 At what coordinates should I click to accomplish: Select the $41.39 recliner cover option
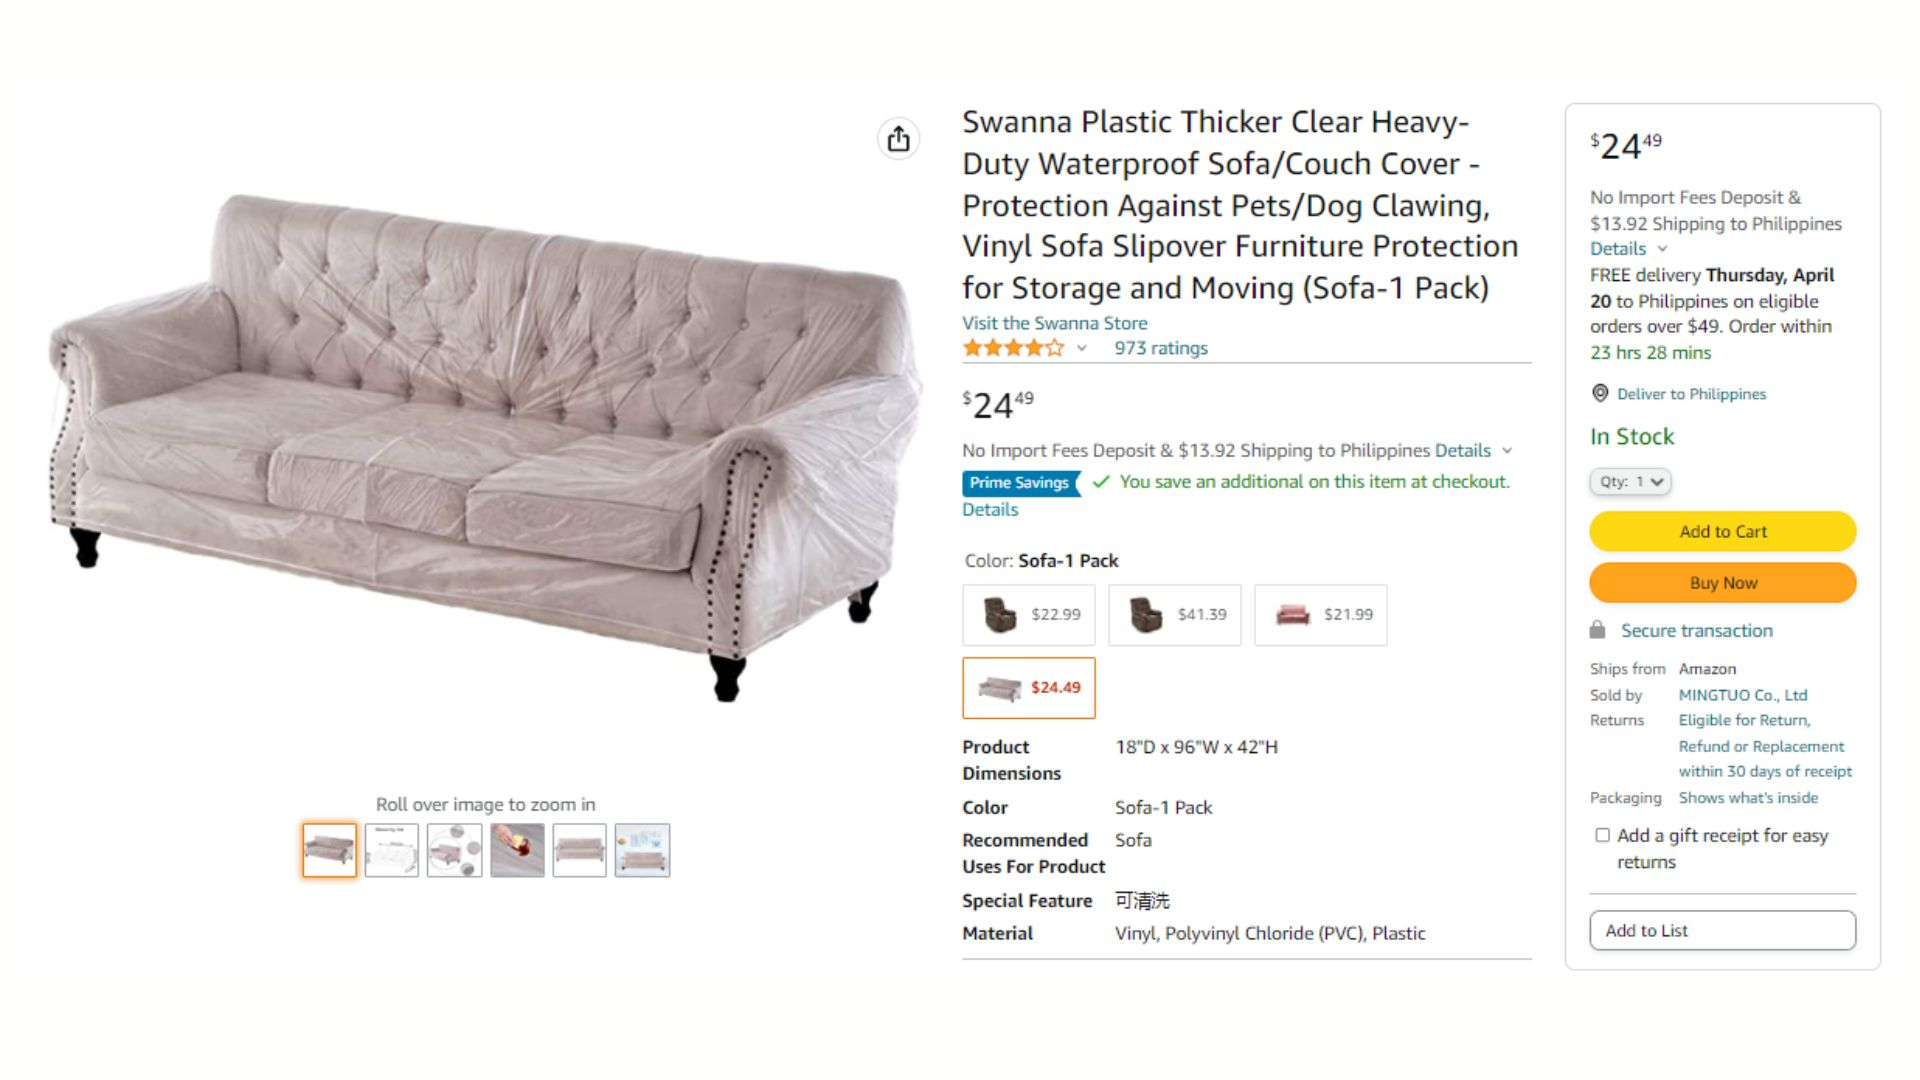1175,615
